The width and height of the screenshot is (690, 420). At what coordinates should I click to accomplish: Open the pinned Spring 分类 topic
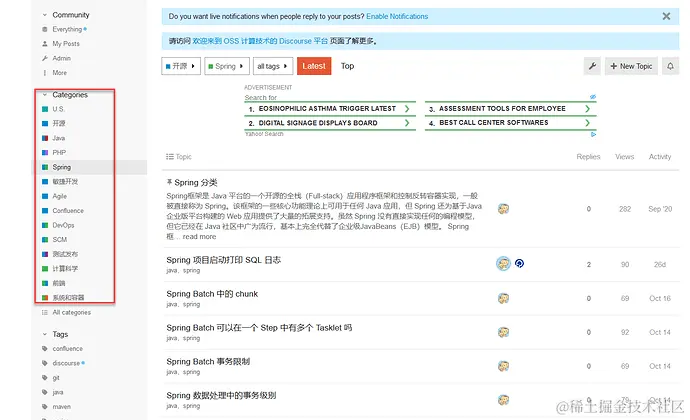196,182
